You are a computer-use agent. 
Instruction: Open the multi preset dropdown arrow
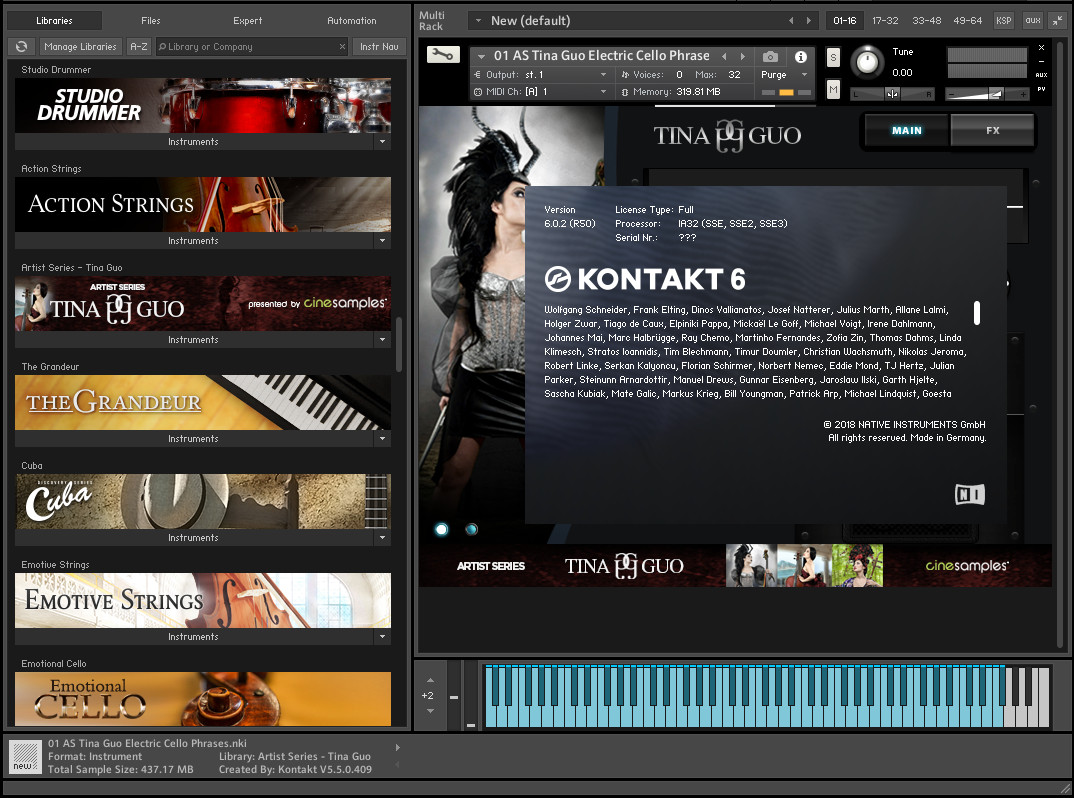pyautogui.click(x=478, y=21)
